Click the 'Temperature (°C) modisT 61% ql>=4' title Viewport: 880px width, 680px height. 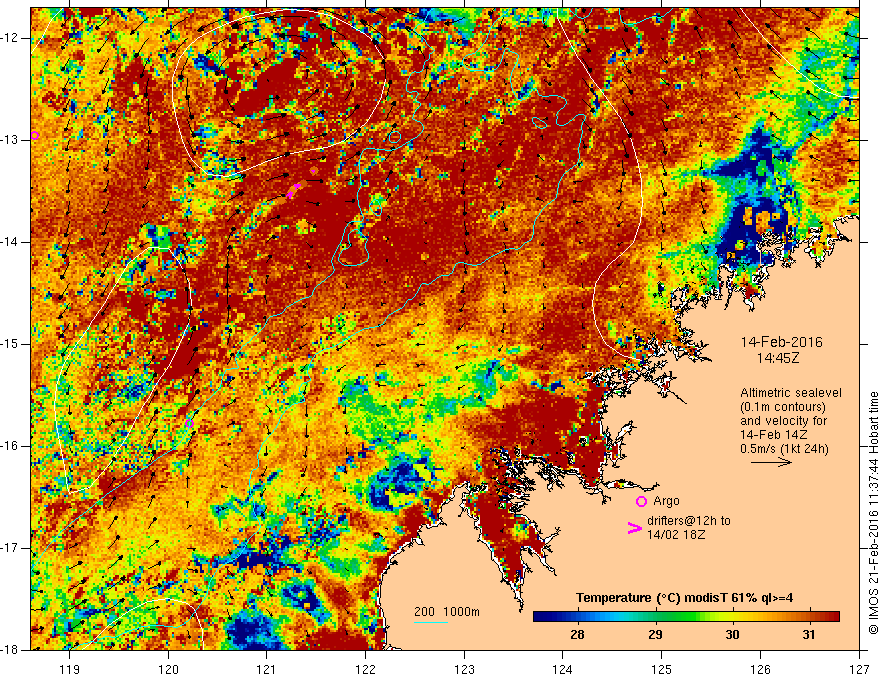point(684,598)
